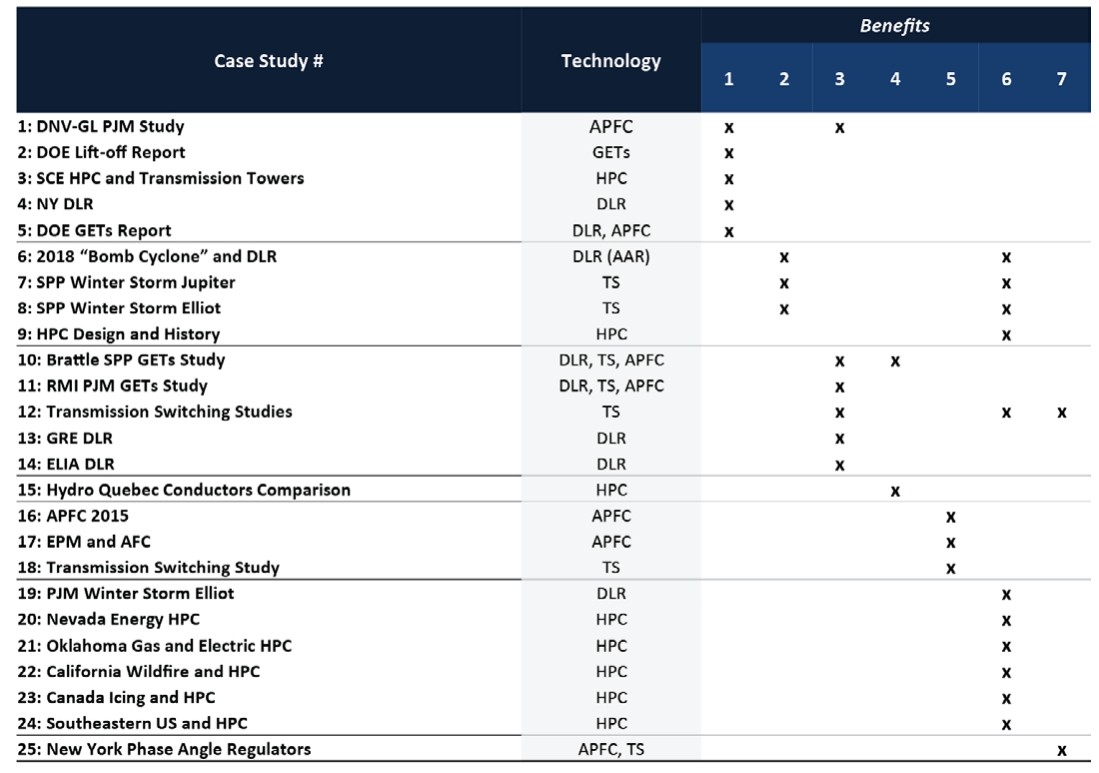This screenshot has height=773, width=1099.
Task: Click row '9: HPC Design and History'
Action: 554,334
